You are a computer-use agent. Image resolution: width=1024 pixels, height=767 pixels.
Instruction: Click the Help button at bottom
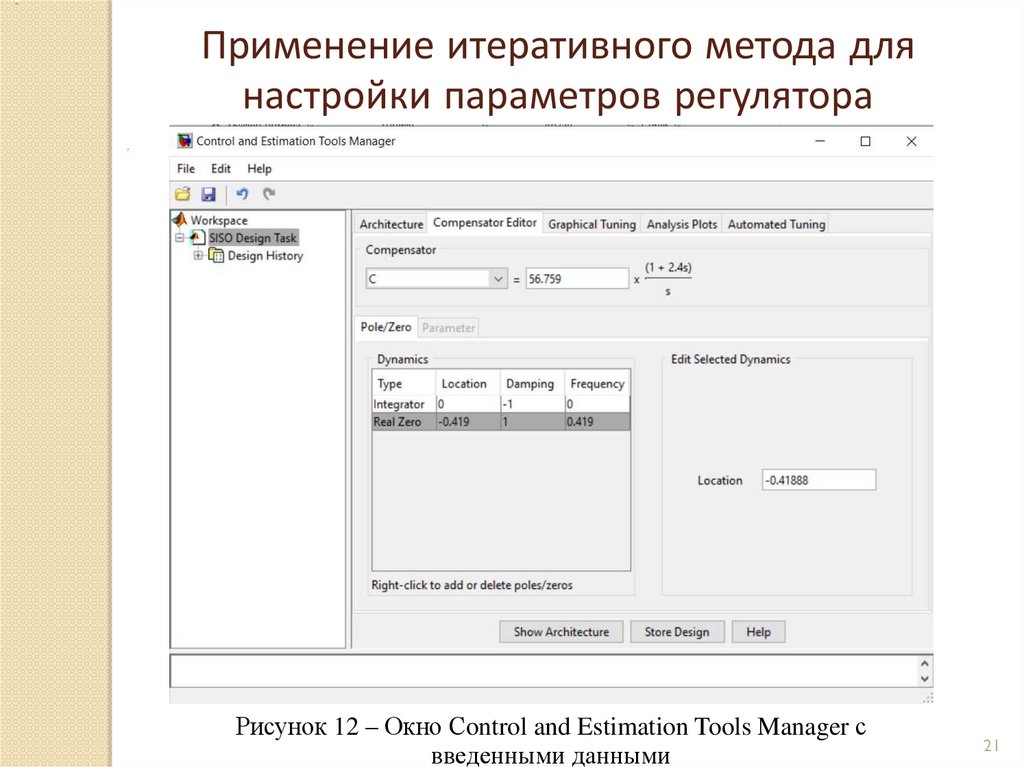pyautogui.click(x=758, y=632)
